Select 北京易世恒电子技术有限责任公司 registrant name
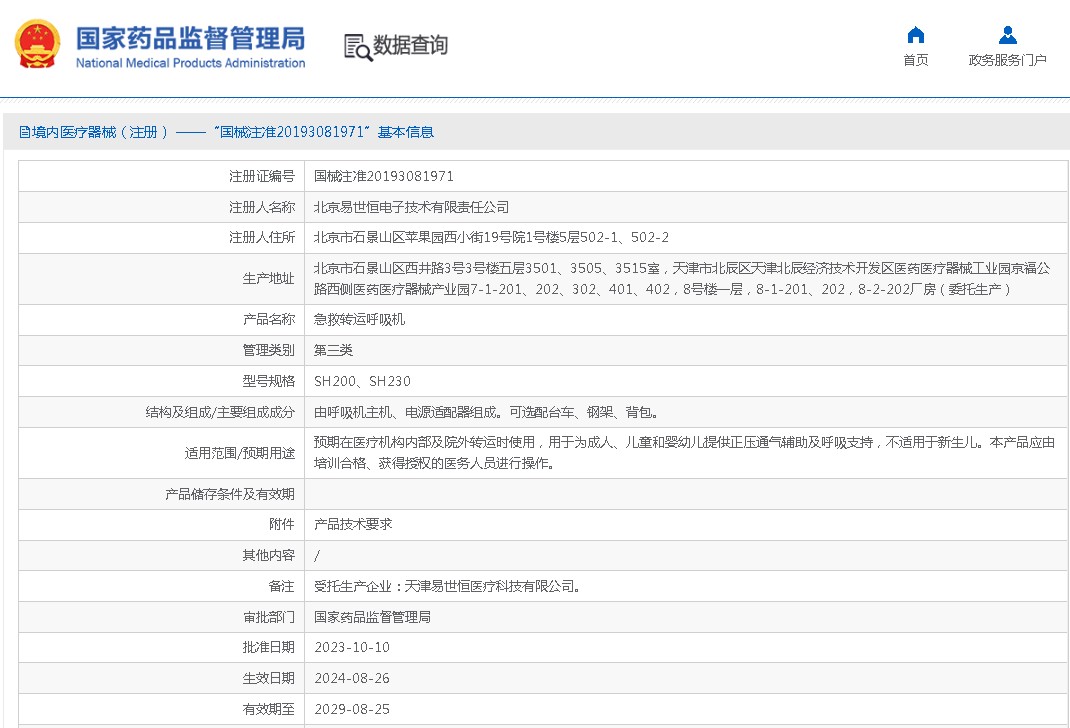 [x=411, y=207]
